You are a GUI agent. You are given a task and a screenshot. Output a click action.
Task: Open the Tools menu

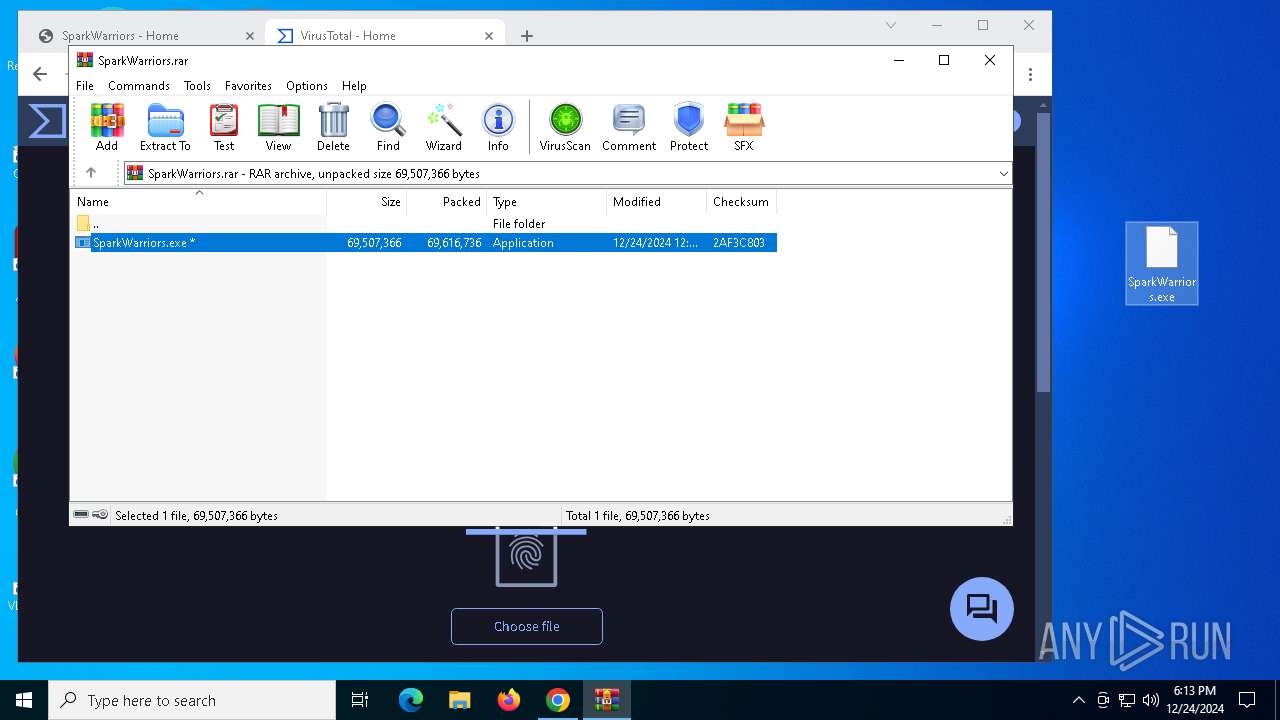(x=197, y=86)
